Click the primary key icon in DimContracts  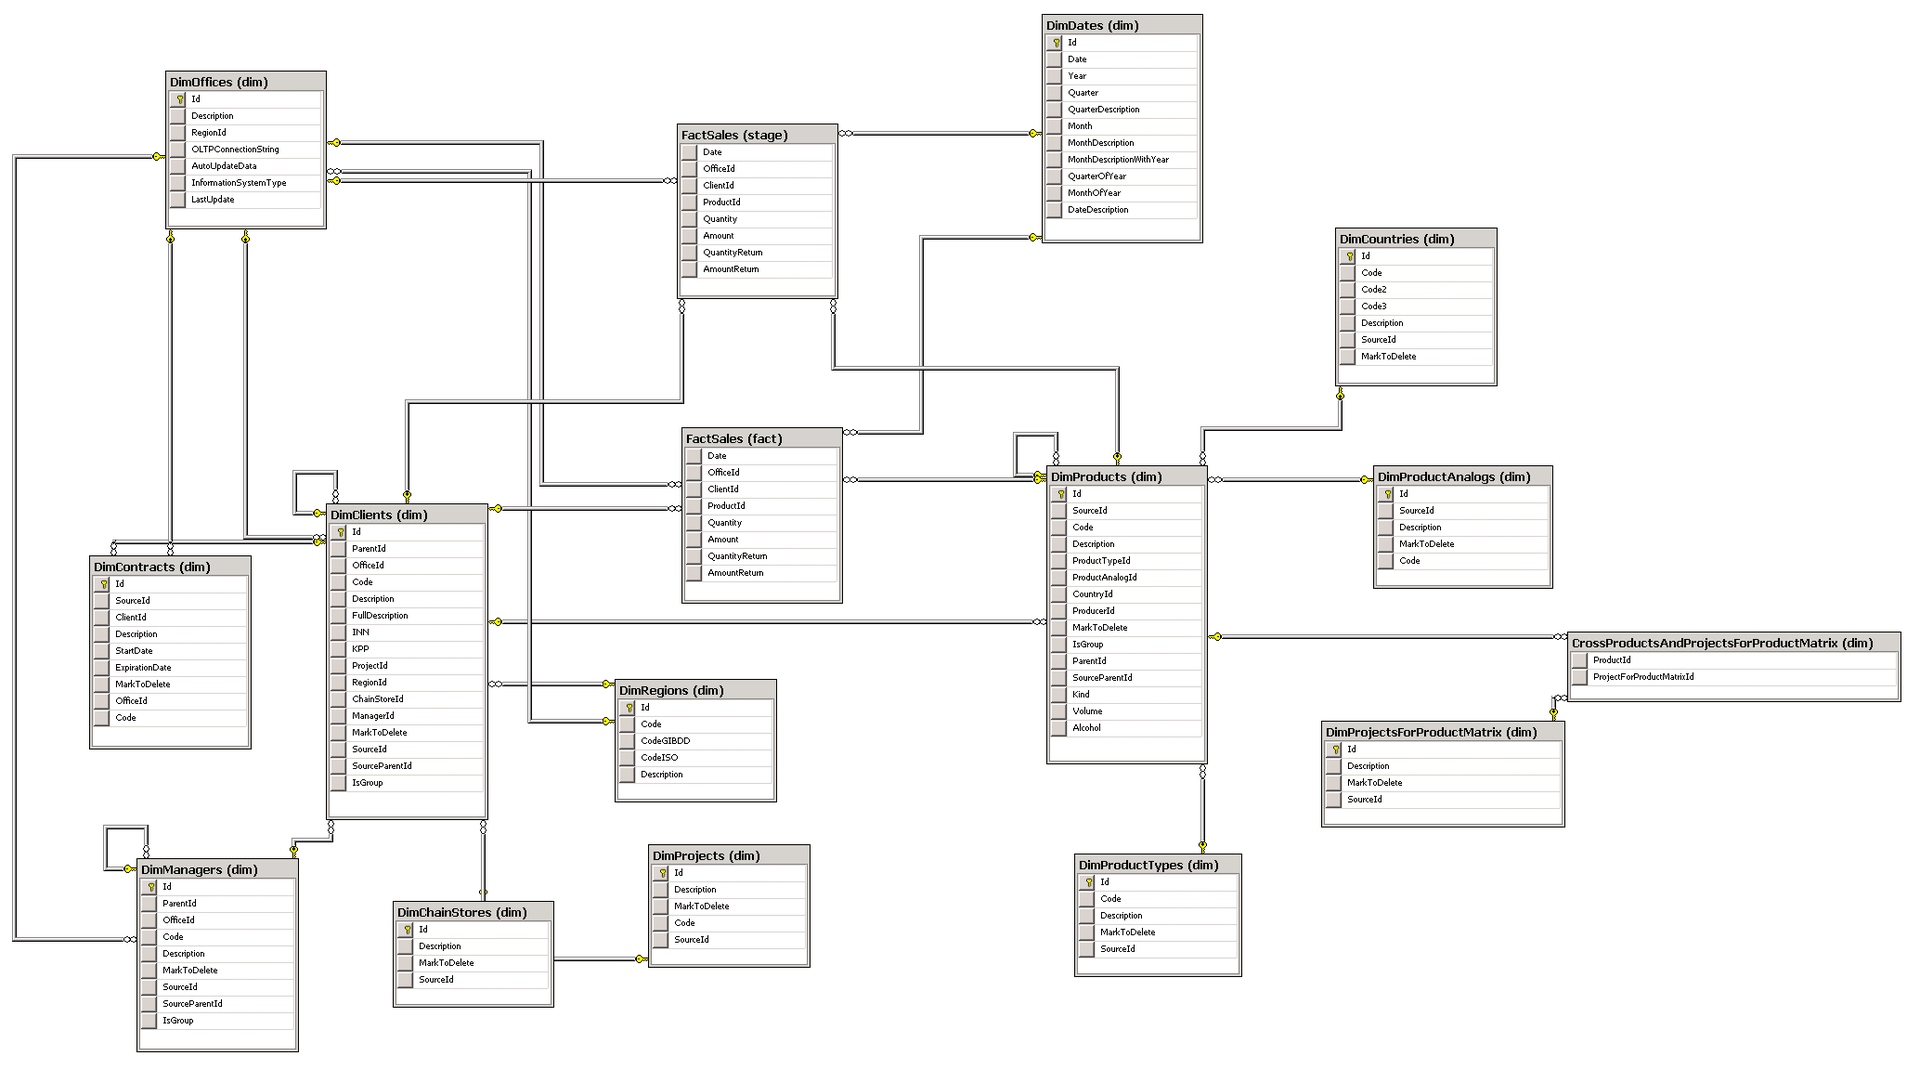pyautogui.click(x=103, y=584)
